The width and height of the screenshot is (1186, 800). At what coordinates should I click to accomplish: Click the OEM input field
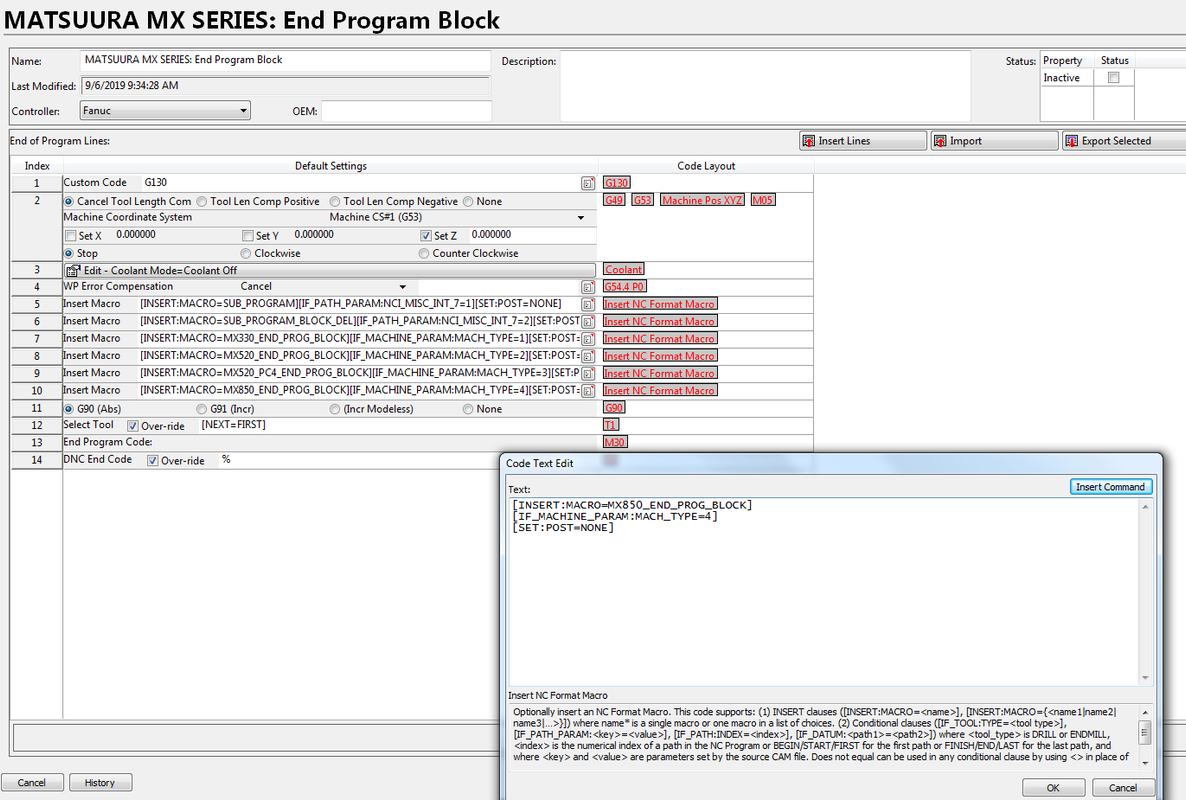(406, 111)
